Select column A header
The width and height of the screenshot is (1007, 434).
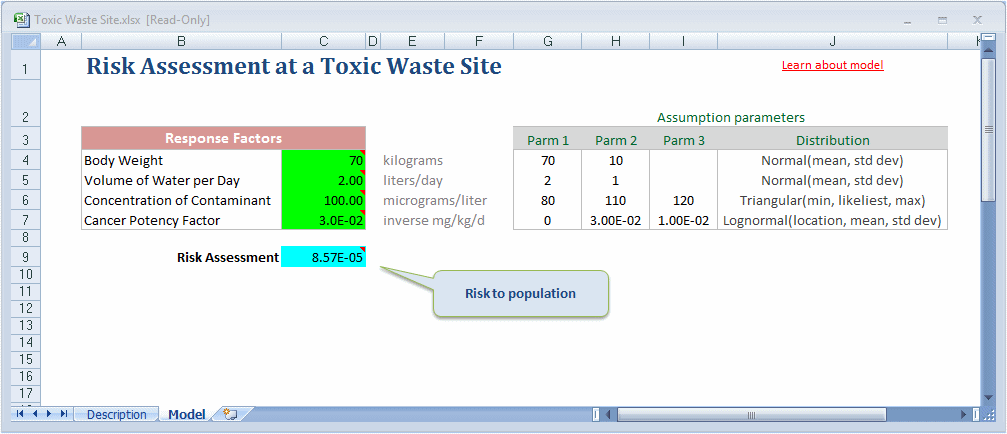(62, 42)
